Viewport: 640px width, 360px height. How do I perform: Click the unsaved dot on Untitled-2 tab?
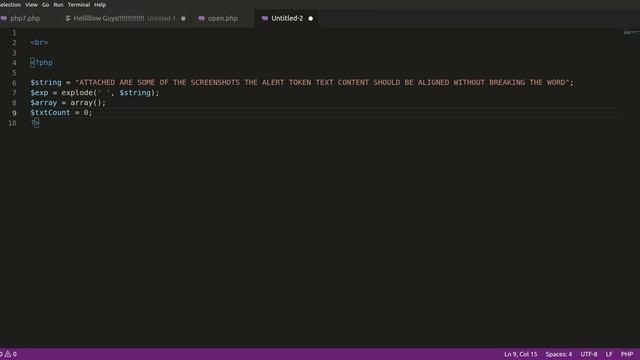point(311,18)
